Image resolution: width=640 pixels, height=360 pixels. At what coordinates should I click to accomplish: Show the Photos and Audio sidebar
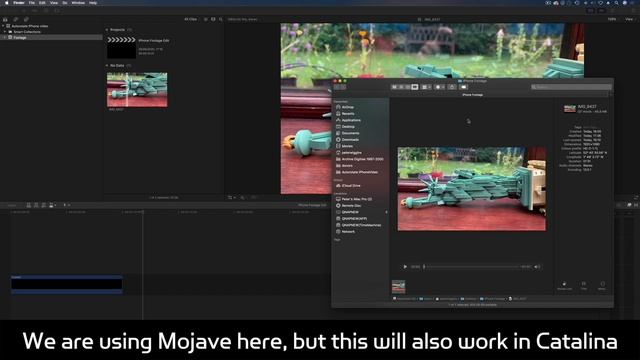pyautogui.click(x=16, y=19)
